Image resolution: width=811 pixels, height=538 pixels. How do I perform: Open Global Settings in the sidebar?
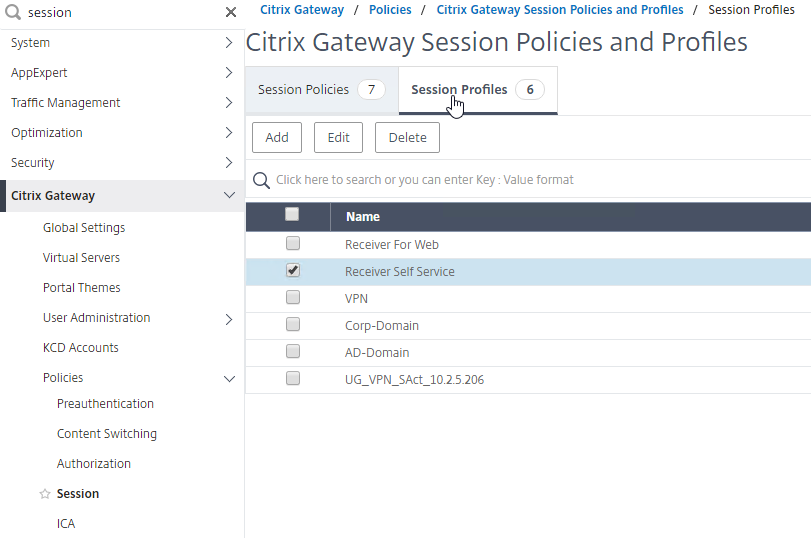click(84, 228)
